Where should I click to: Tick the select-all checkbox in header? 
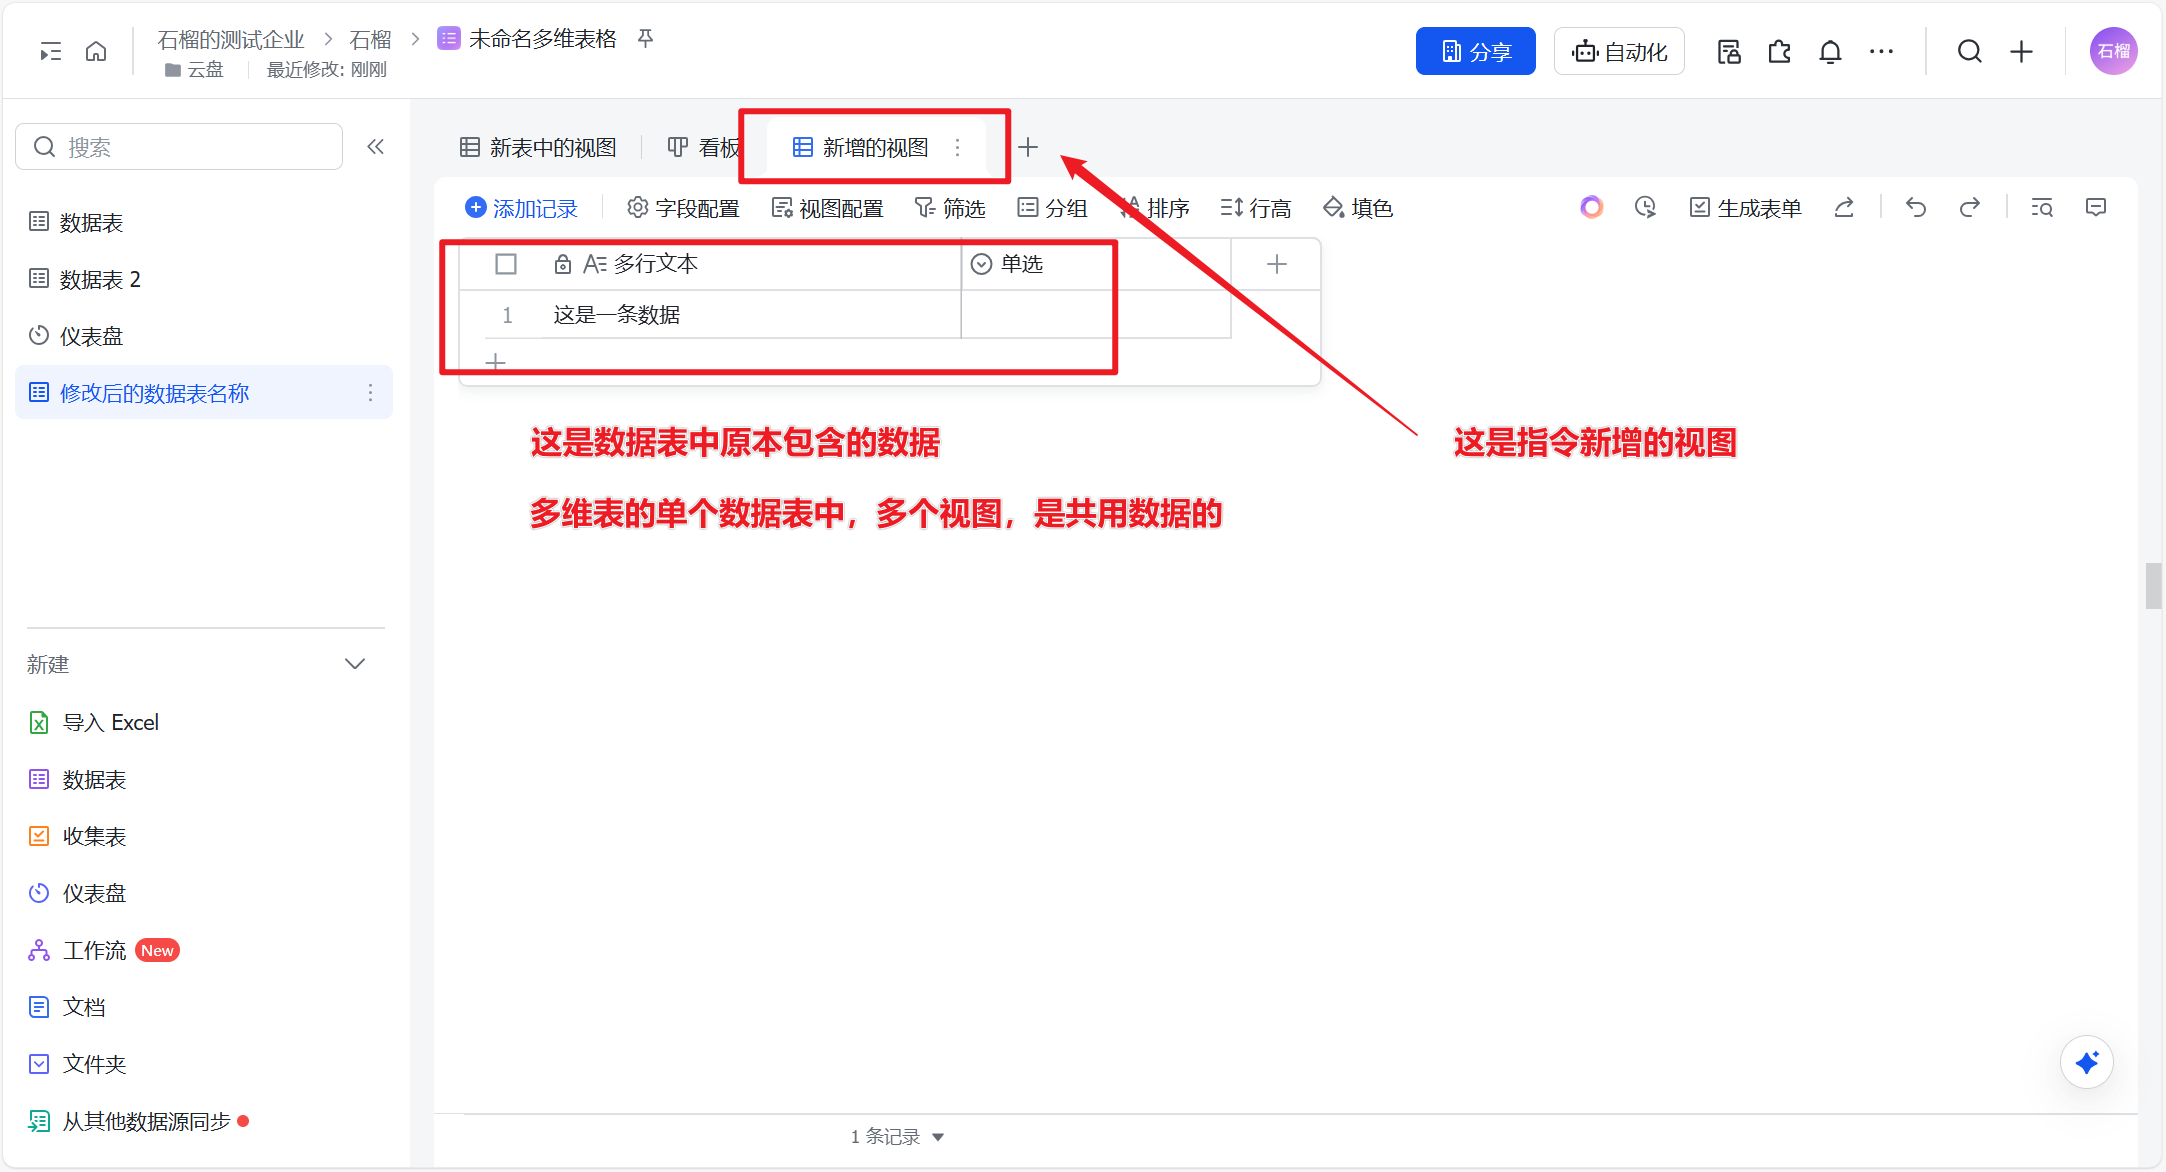tap(506, 264)
